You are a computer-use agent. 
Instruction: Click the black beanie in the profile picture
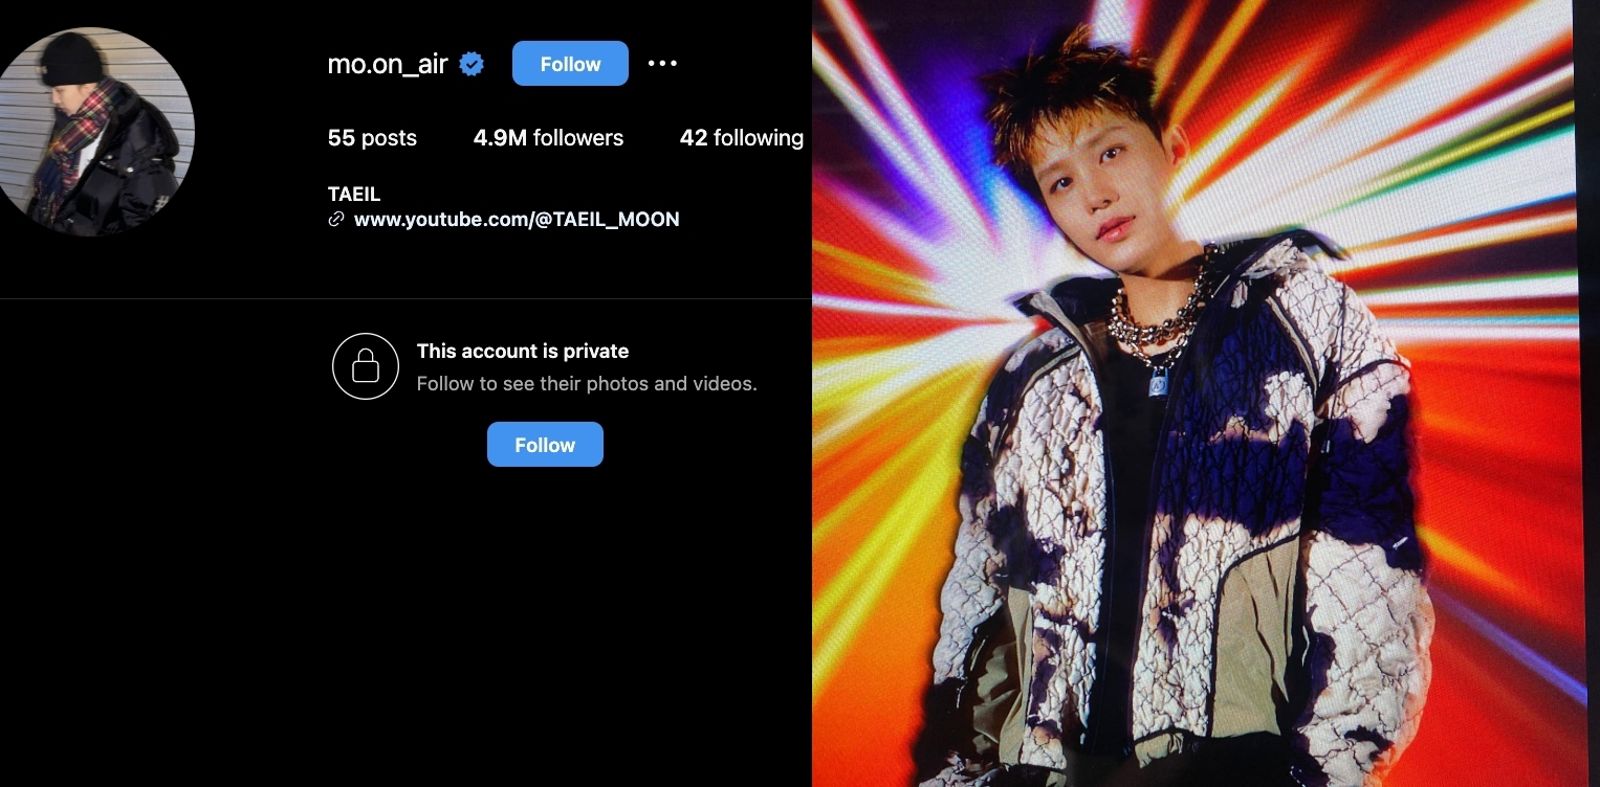click(x=70, y=60)
